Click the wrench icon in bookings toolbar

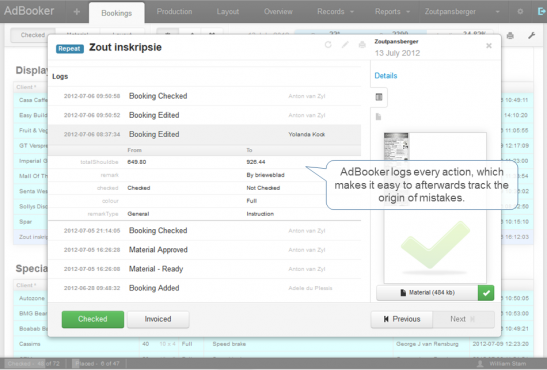click(x=531, y=35)
